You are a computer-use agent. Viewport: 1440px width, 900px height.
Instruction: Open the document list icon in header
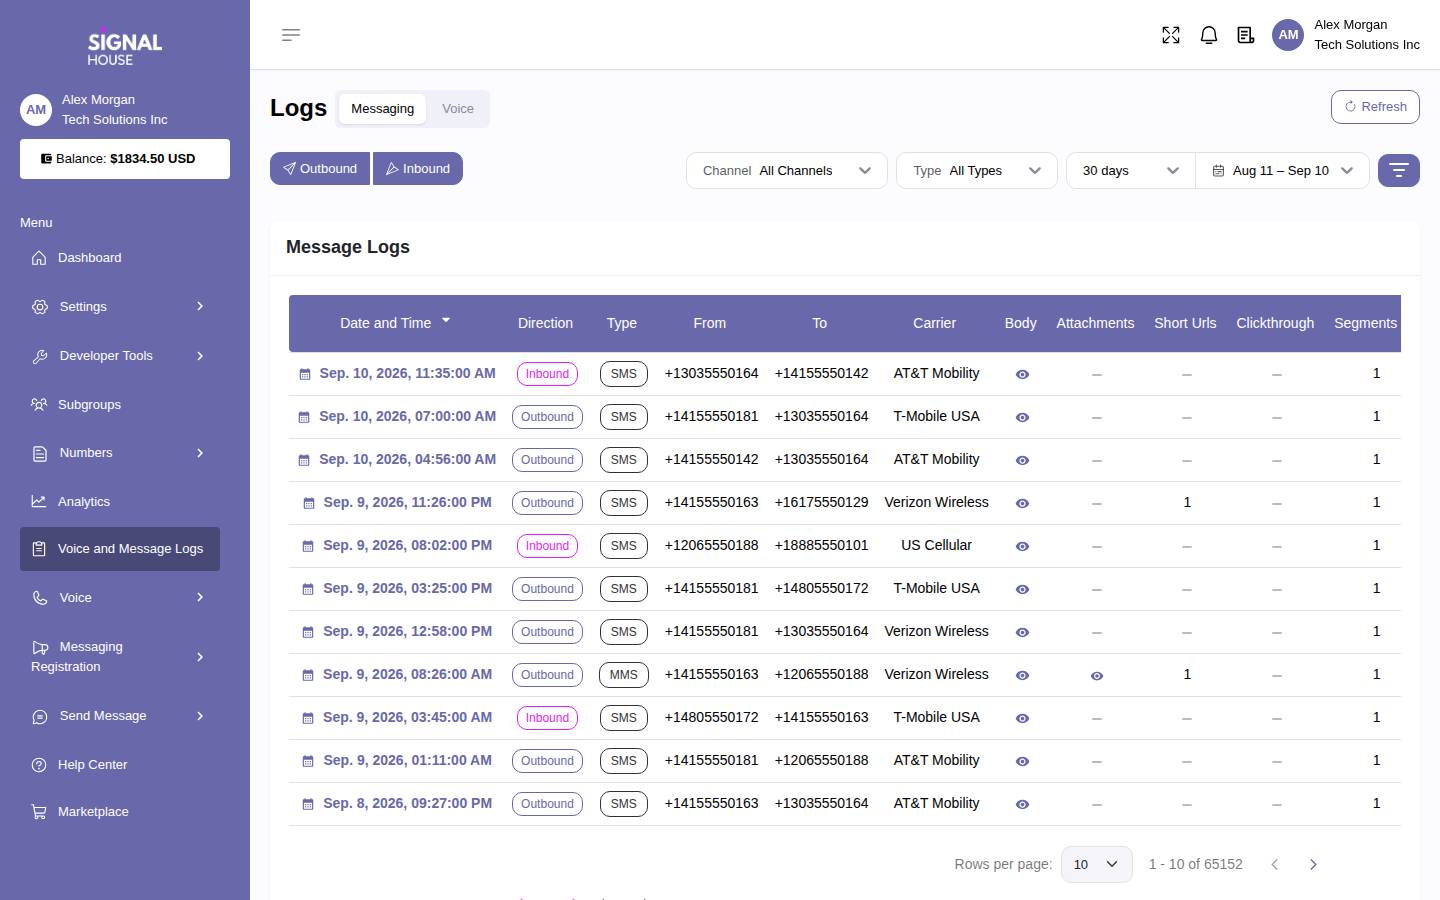tap(1246, 35)
